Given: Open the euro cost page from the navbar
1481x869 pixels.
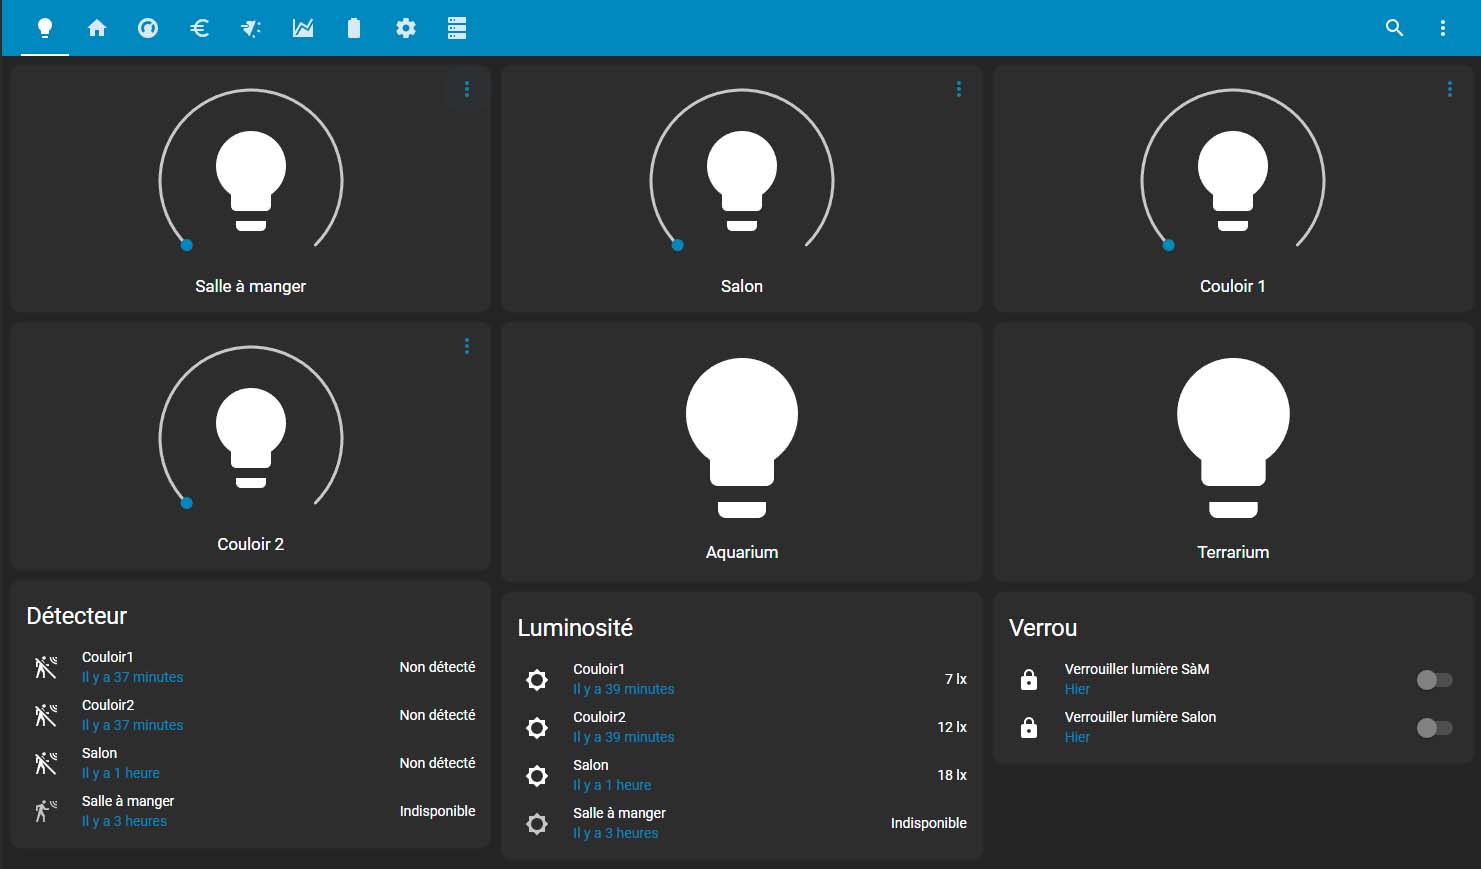Looking at the screenshot, I should pos(199,28).
